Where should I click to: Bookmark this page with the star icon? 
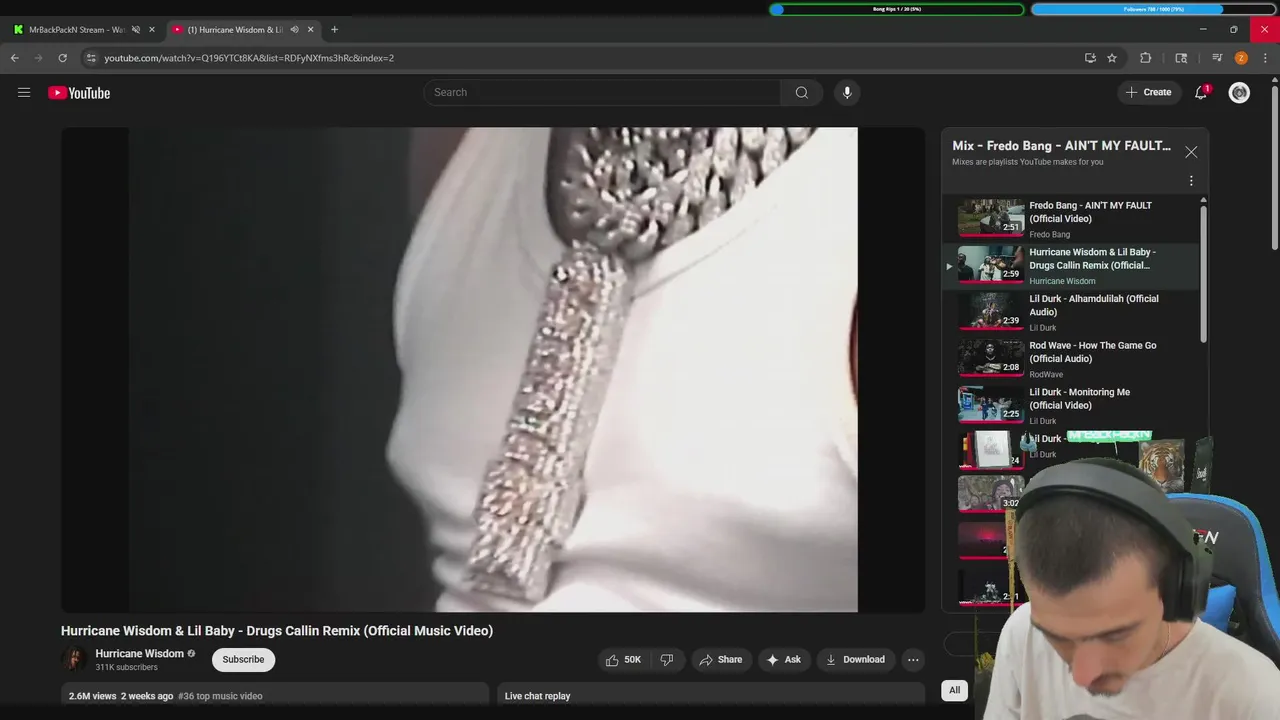[x=1112, y=58]
